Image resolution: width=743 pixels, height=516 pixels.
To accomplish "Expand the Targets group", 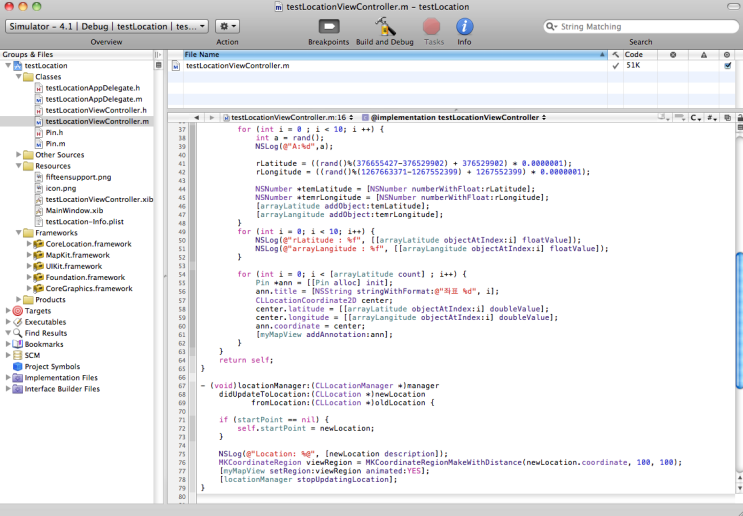I will (8, 311).
